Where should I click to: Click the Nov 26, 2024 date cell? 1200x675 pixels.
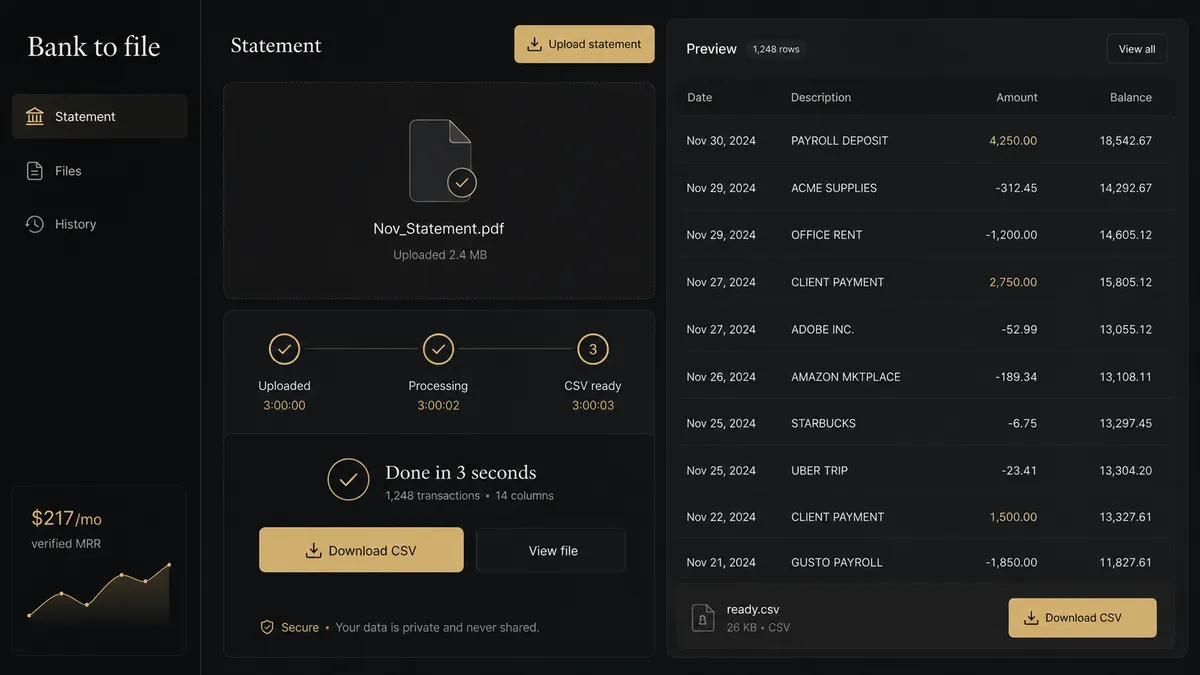click(721, 377)
